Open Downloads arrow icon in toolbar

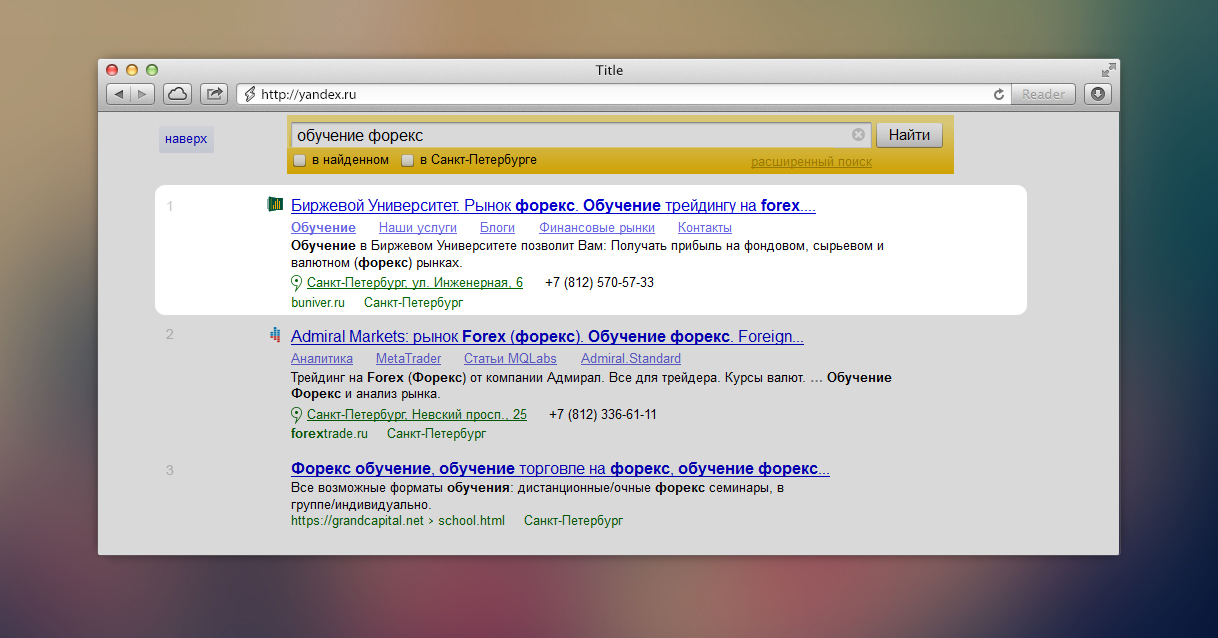pos(1098,94)
